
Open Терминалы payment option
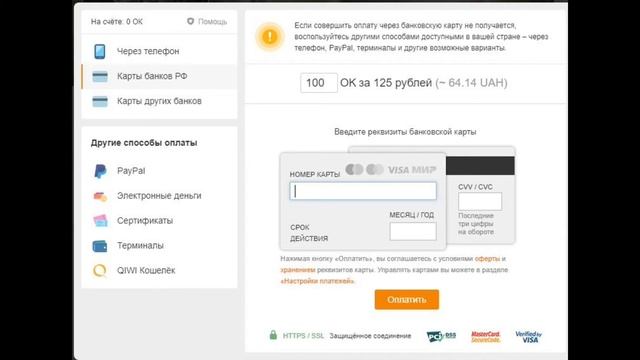(159, 246)
